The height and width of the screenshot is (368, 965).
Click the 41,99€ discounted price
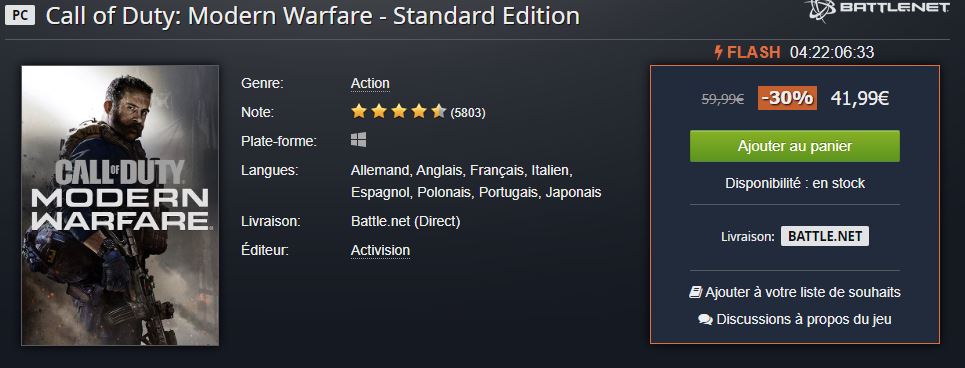tap(860, 98)
